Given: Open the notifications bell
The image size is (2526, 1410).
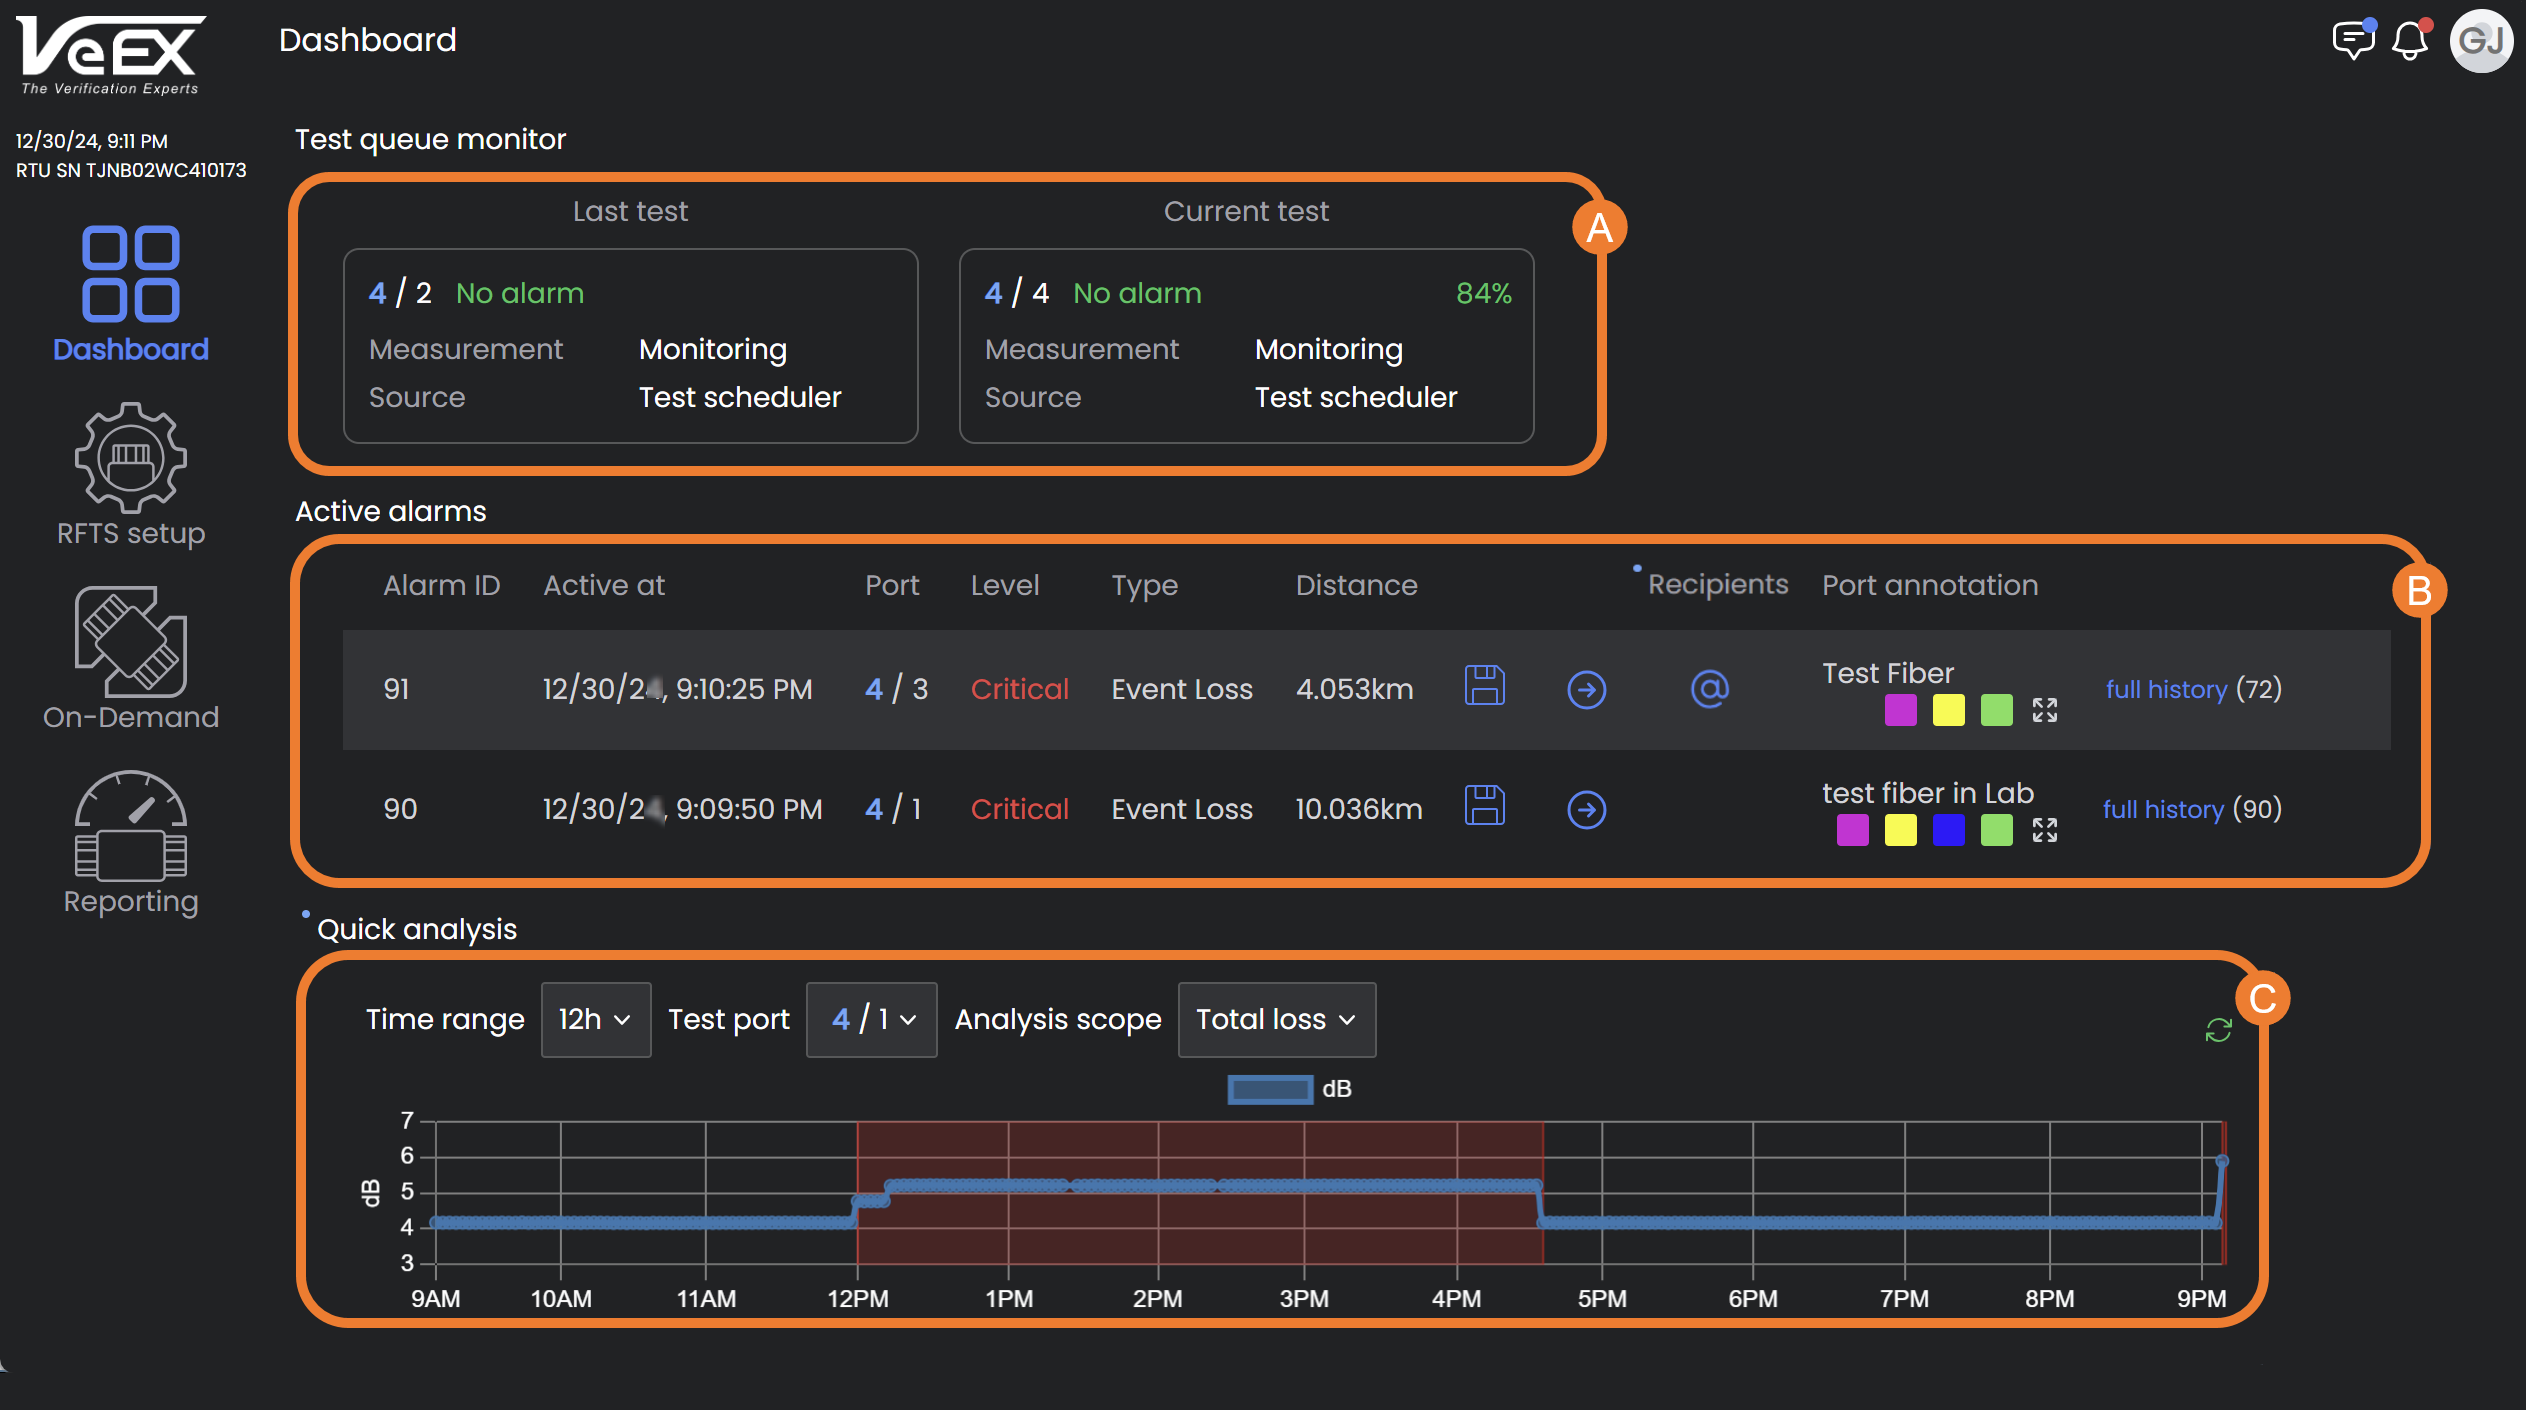Looking at the screenshot, I should (2410, 40).
